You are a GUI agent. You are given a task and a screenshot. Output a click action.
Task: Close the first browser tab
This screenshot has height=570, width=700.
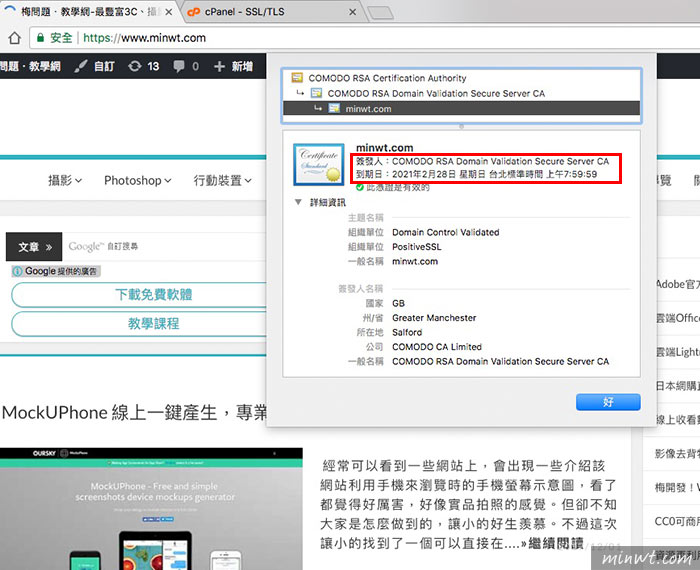pos(169,12)
